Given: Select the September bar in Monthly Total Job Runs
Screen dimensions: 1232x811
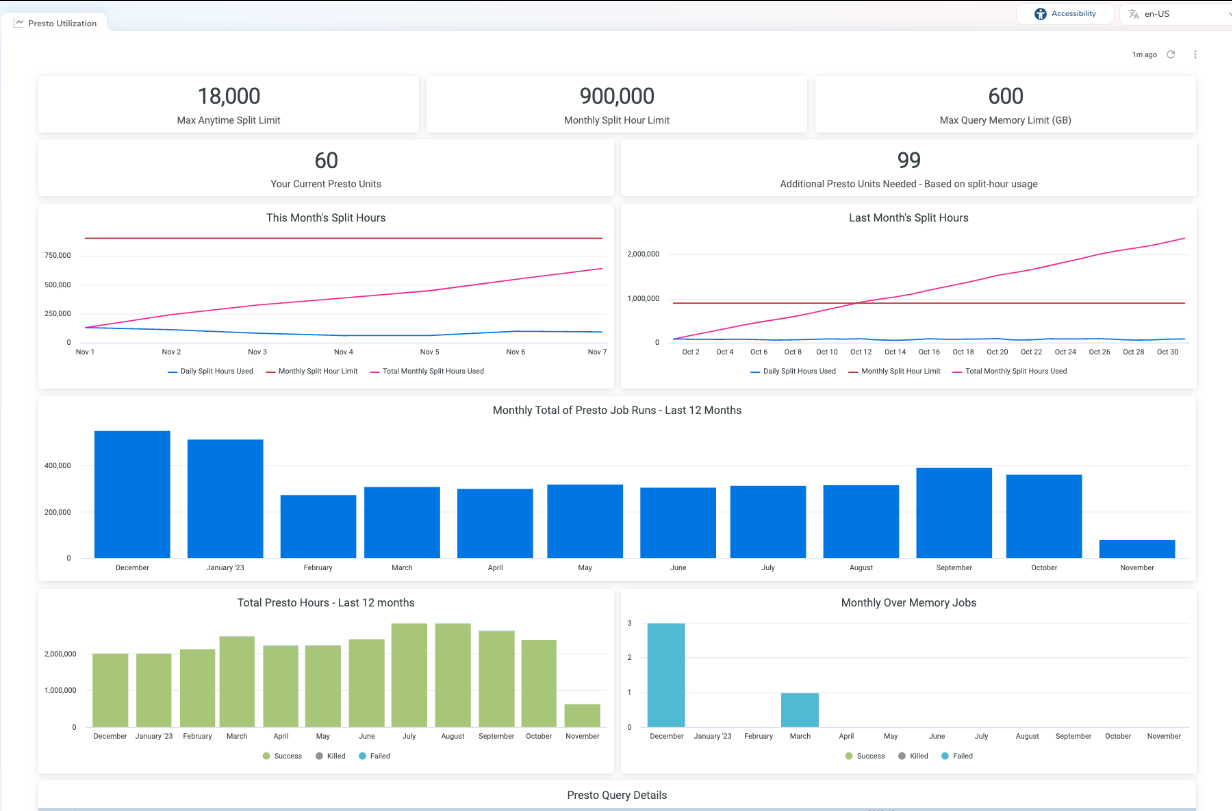Looking at the screenshot, I should (953, 512).
